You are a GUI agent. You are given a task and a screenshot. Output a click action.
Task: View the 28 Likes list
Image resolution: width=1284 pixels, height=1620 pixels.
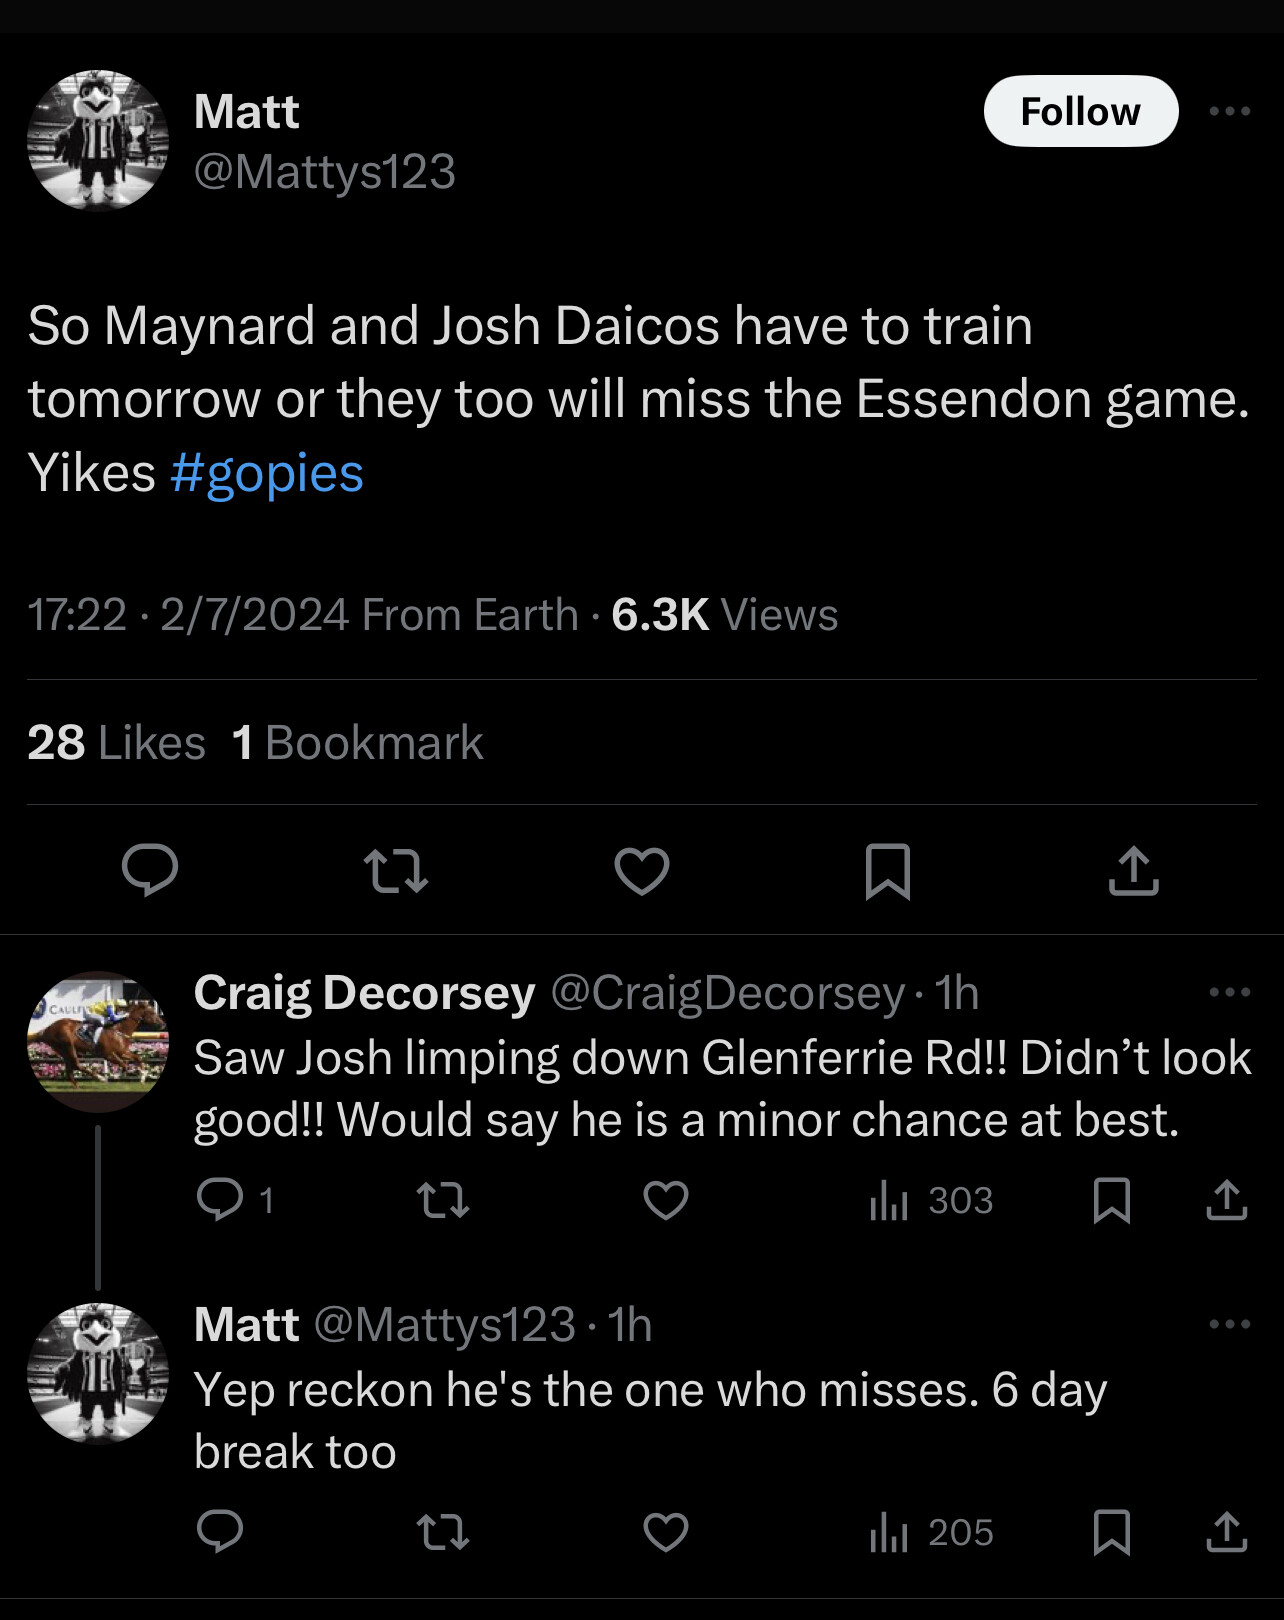116,742
